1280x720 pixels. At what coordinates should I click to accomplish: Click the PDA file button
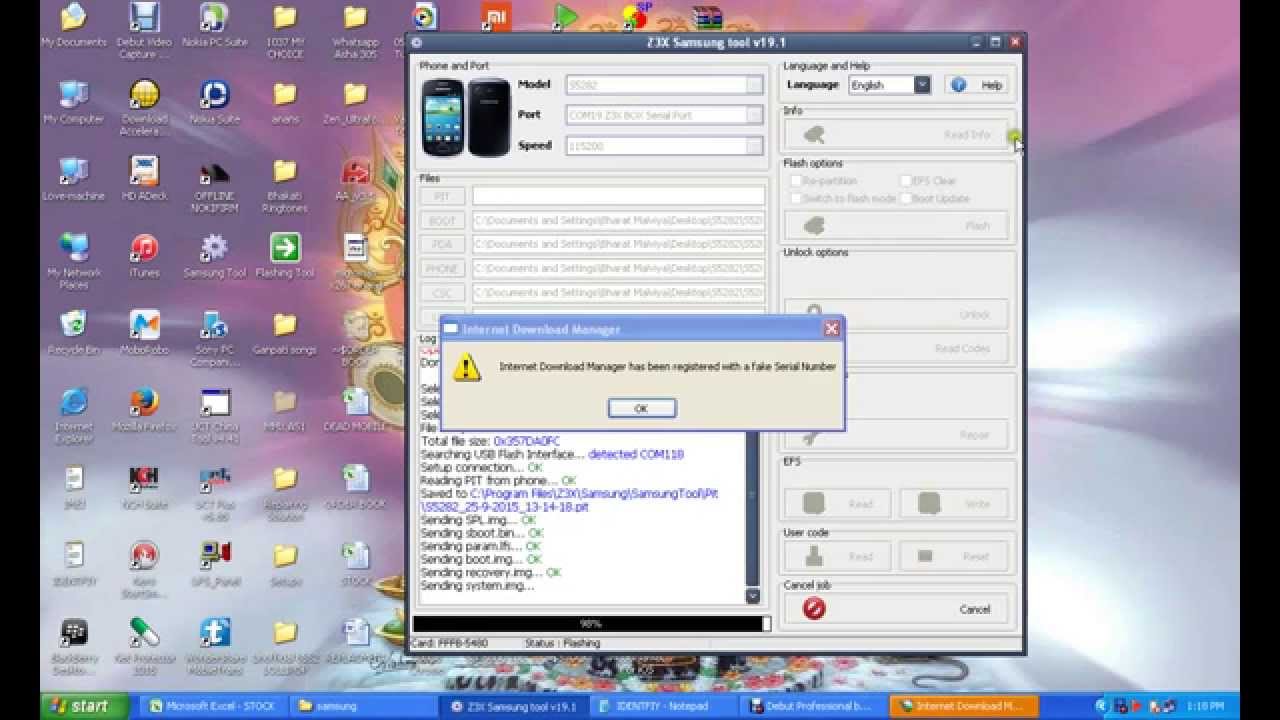[x=442, y=244]
